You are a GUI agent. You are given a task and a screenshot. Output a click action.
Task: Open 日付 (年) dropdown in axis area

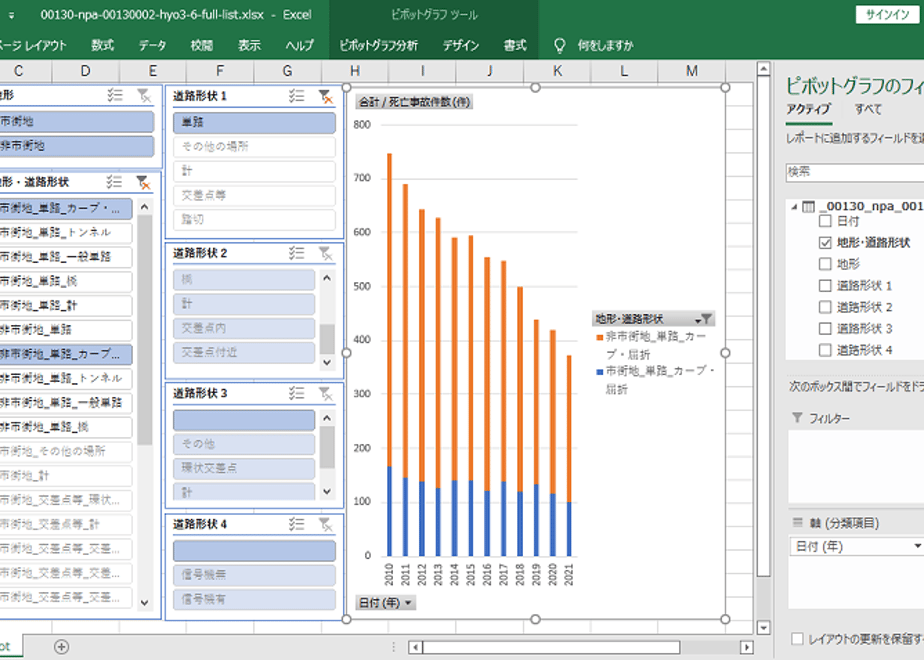(x=917, y=546)
